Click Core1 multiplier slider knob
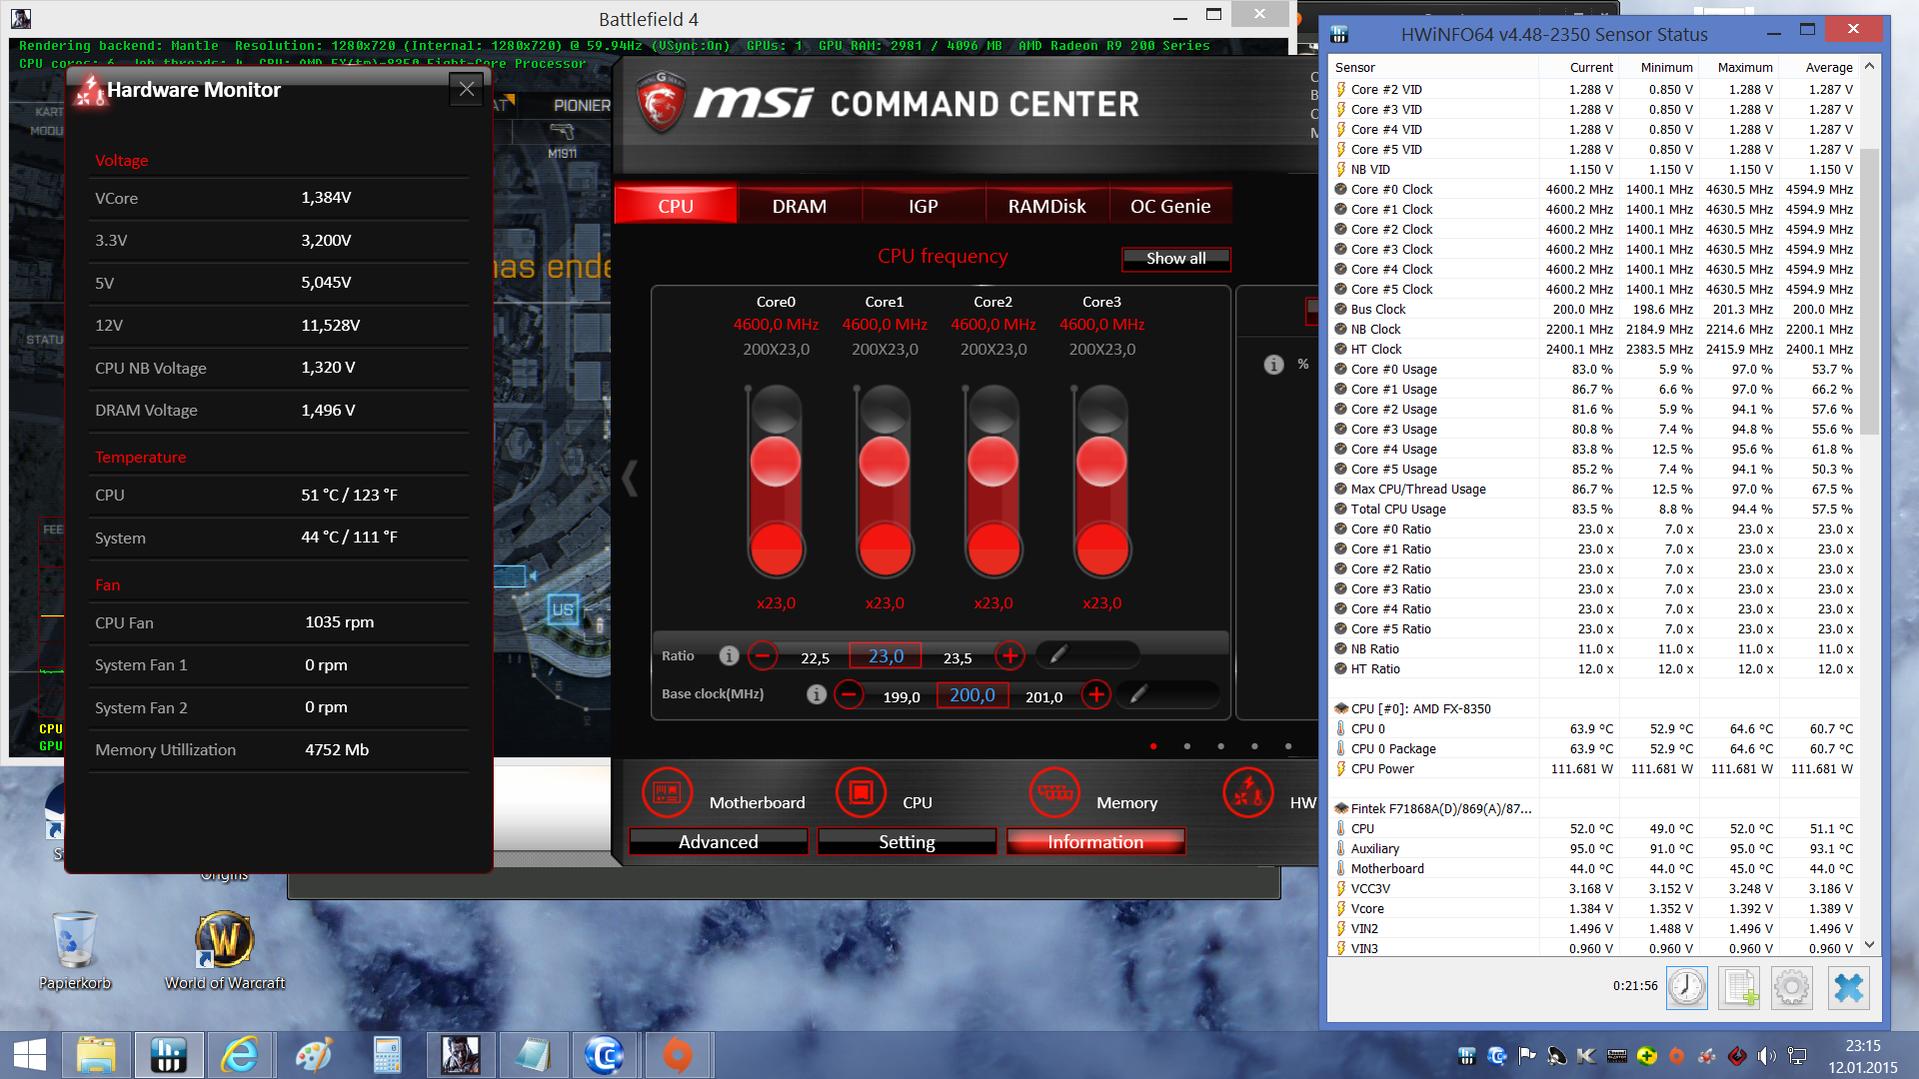Screen dimensions: 1919x1079 tap(884, 461)
